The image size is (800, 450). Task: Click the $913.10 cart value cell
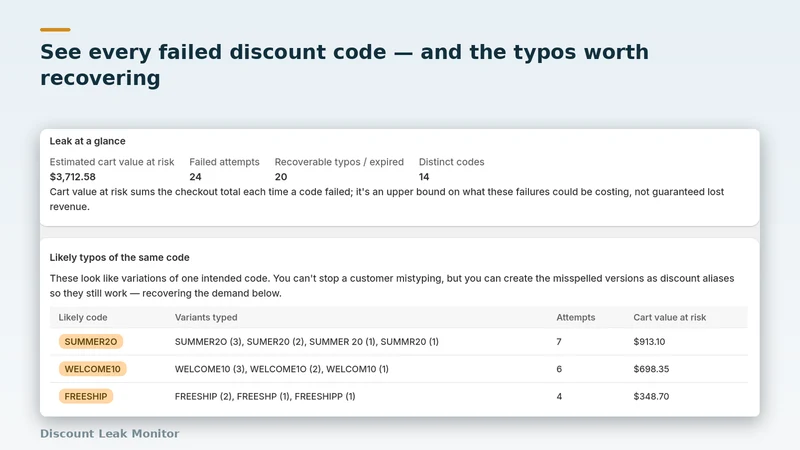coord(649,342)
